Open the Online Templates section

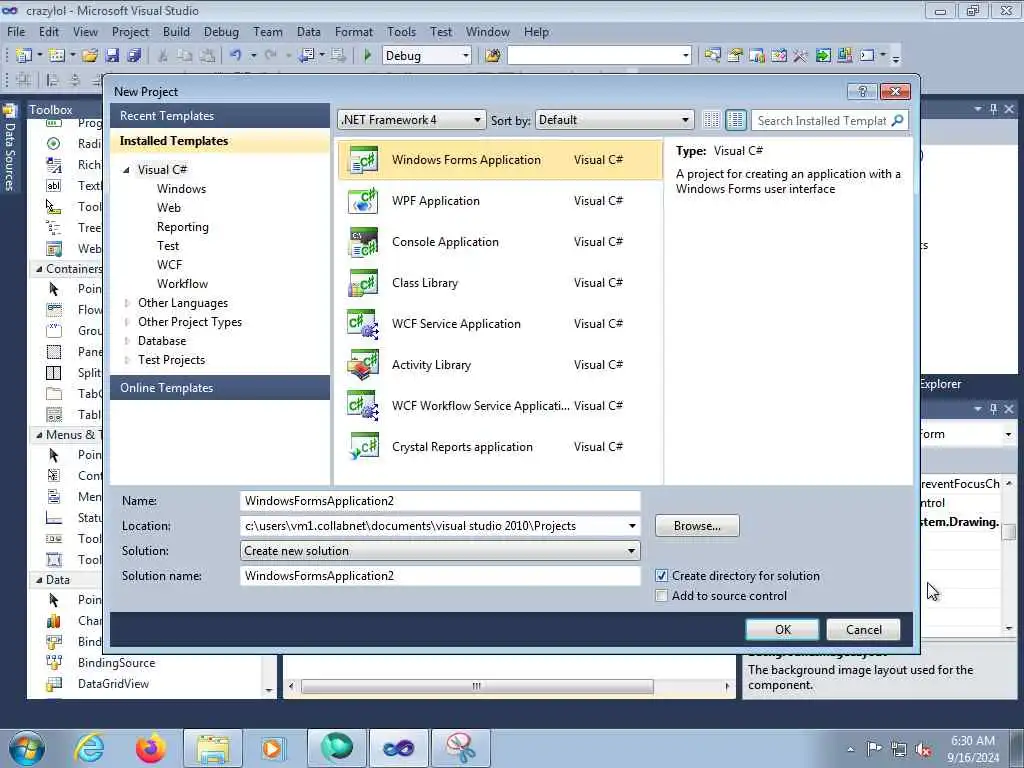click(220, 388)
